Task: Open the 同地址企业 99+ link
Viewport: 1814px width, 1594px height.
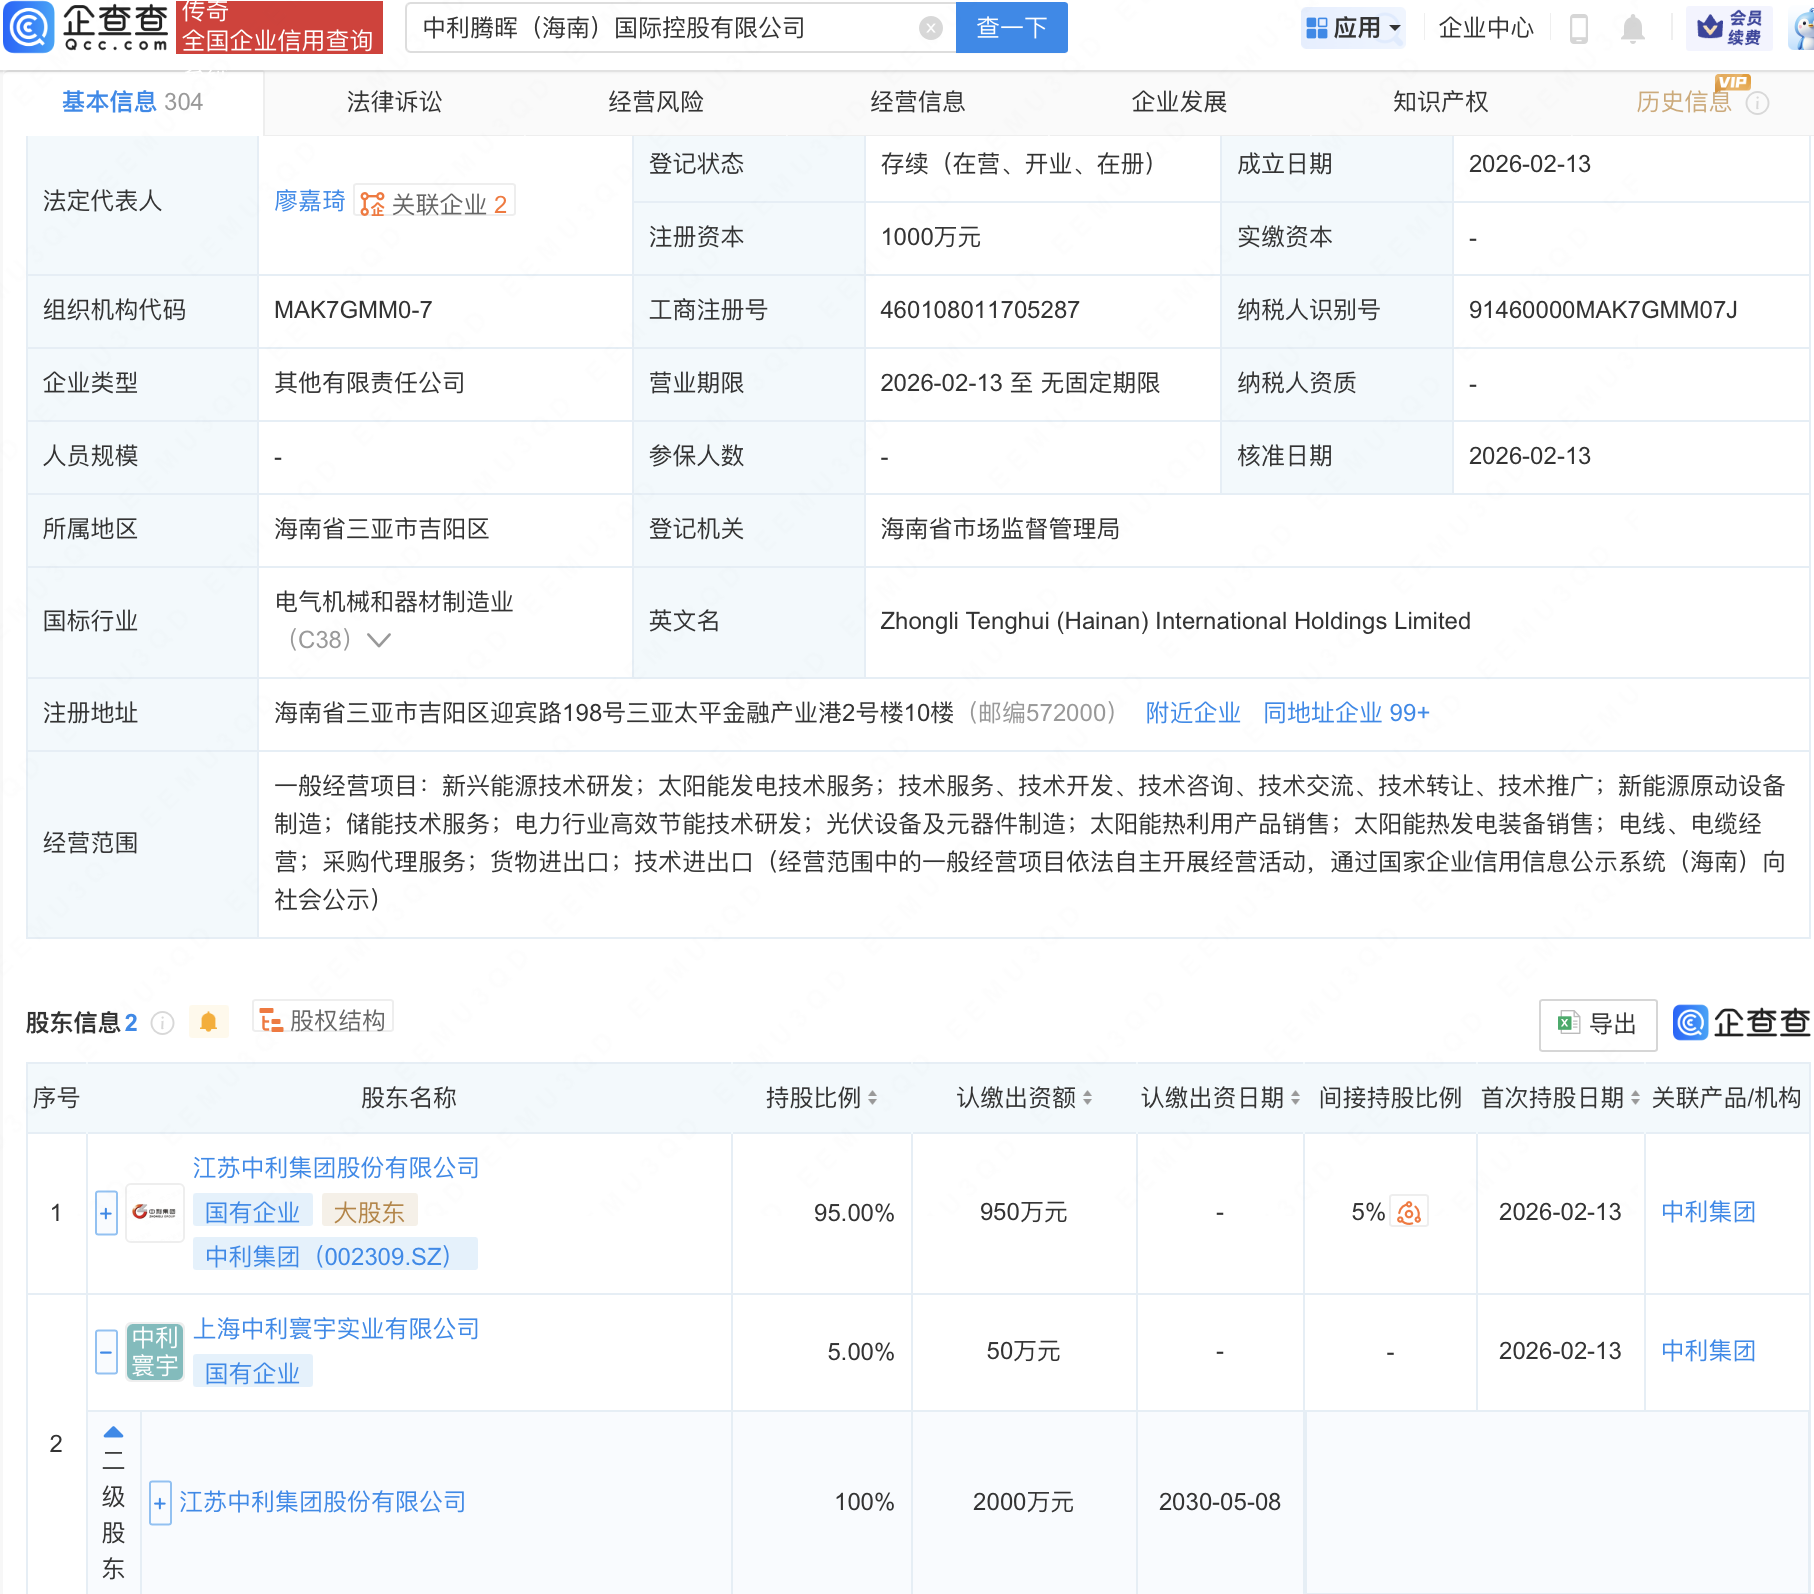Action: coord(1345,713)
